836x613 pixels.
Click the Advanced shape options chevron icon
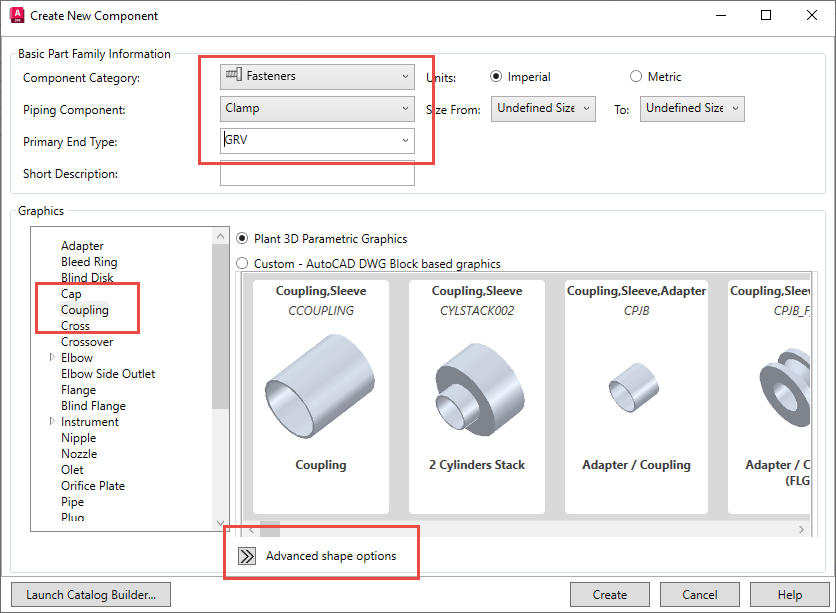pyautogui.click(x=247, y=556)
